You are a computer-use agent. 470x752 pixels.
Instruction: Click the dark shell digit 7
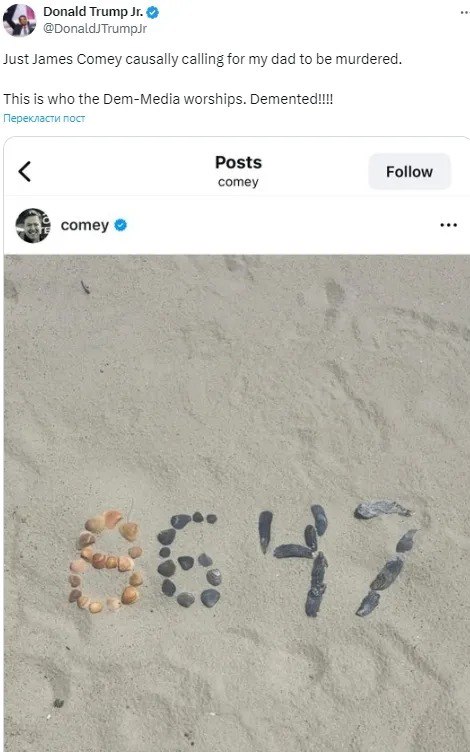[386, 558]
